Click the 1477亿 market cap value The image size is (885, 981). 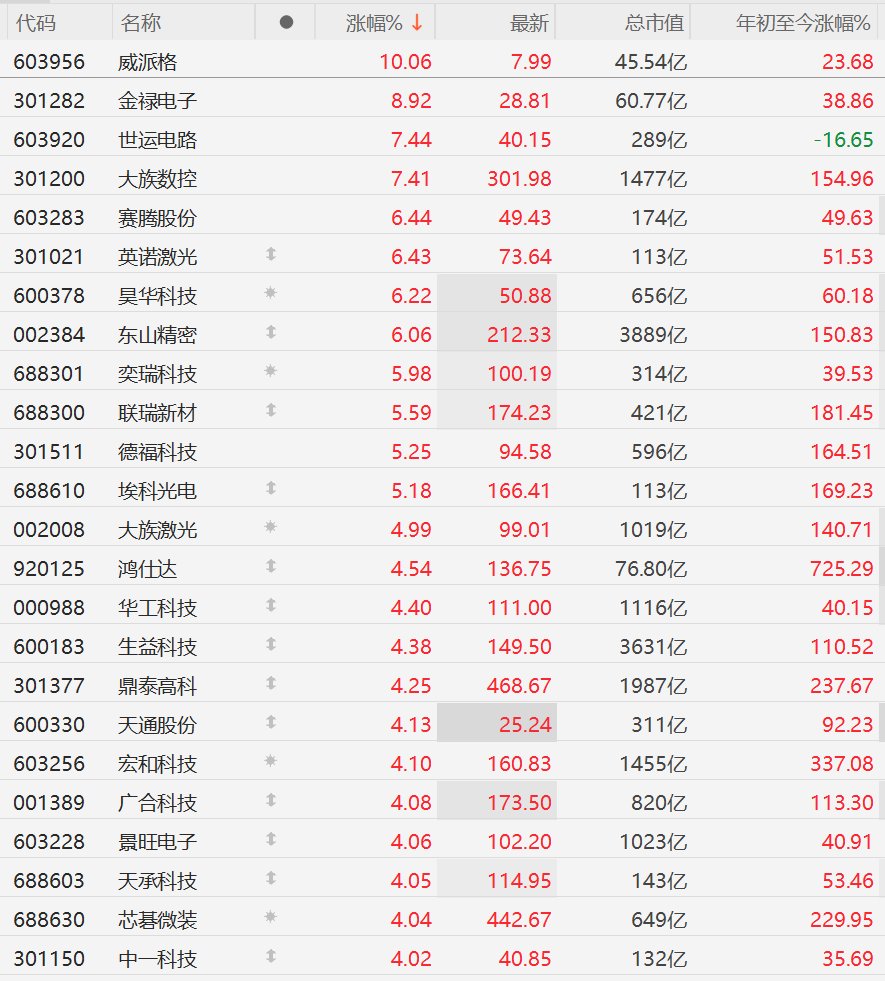pyautogui.click(x=654, y=179)
